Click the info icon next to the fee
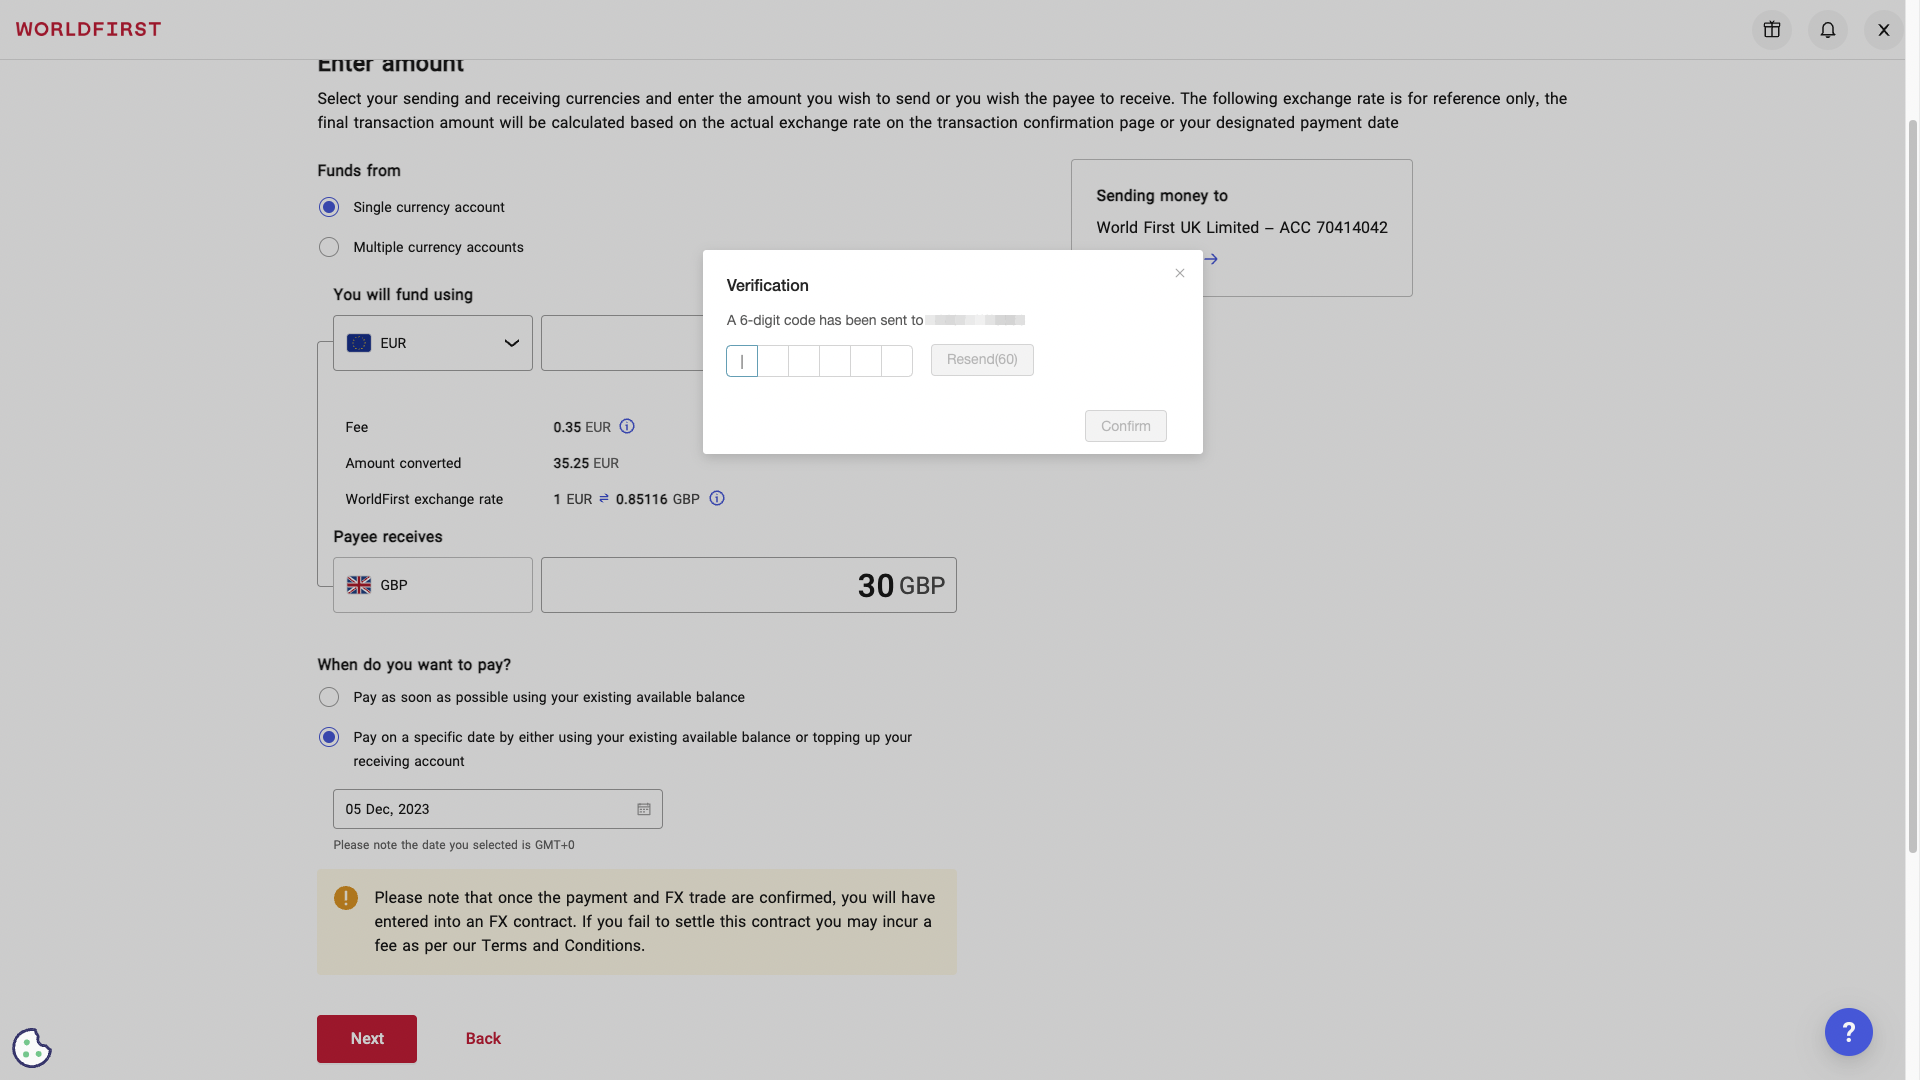 point(627,426)
